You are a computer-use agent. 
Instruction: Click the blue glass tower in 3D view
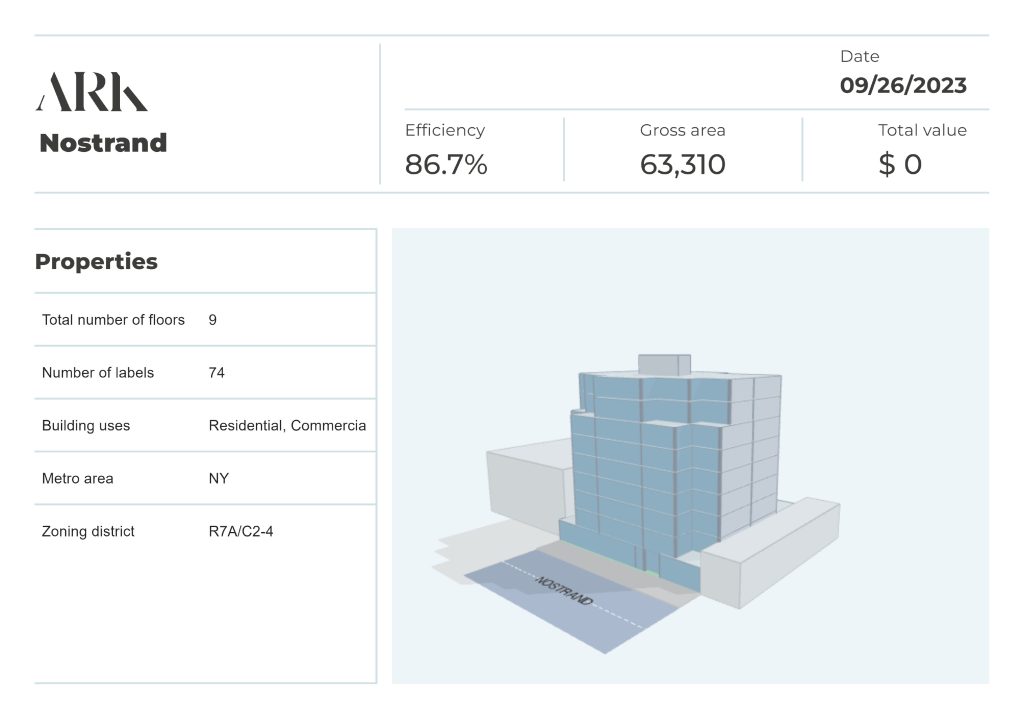[x=640, y=460]
